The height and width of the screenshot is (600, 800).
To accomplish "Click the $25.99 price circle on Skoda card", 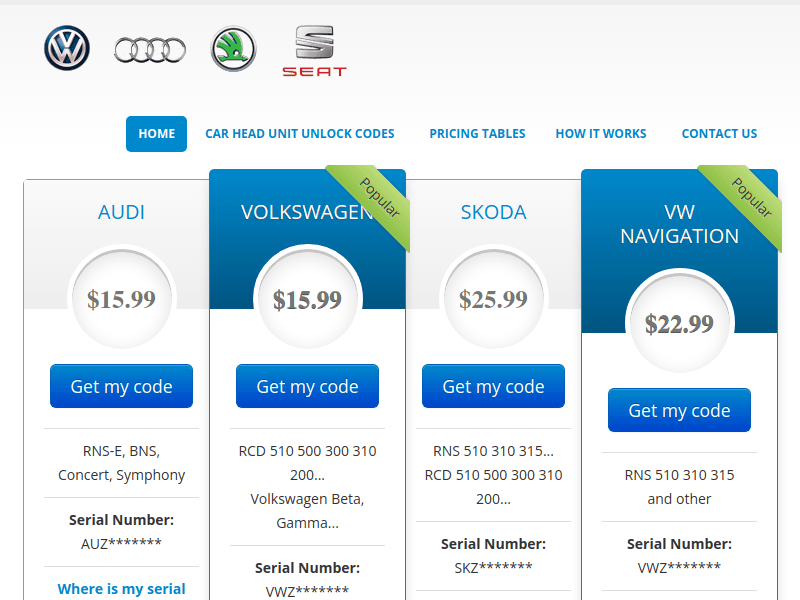I will click(x=493, y=298).
